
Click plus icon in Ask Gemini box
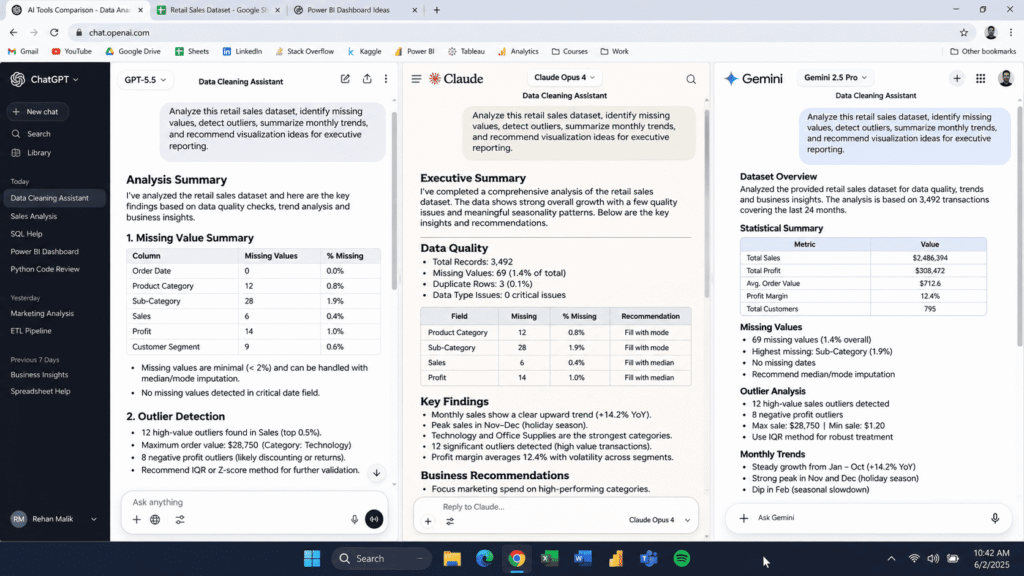tap(744, 518)
